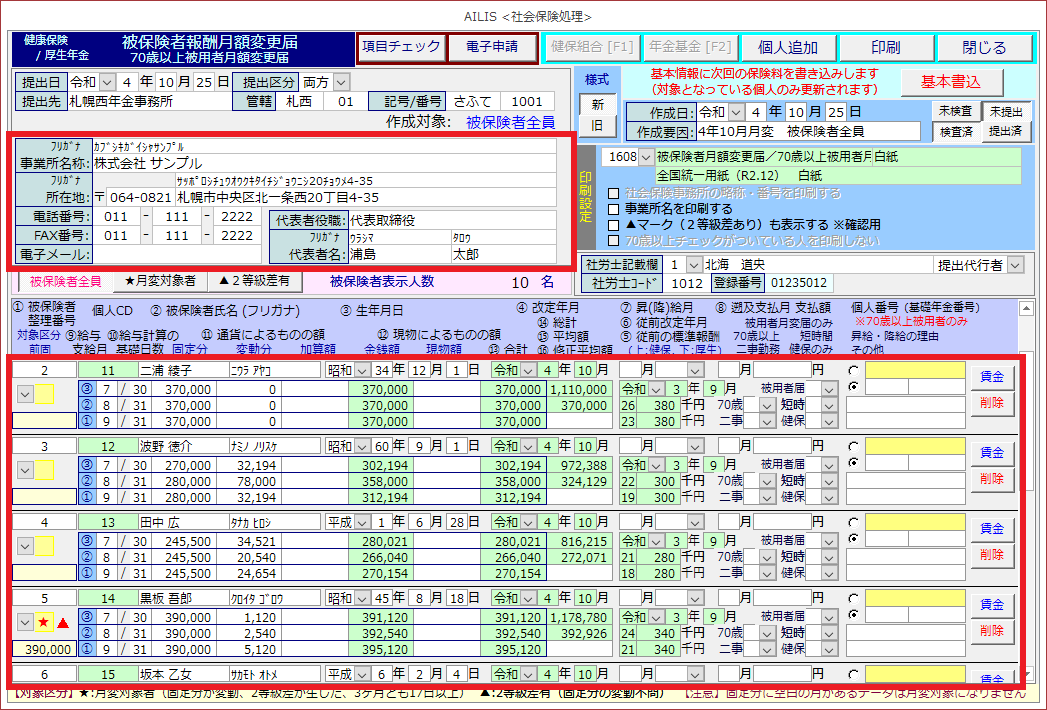Mark the form as 提出済
Viewport: 1047px width, 710px height.
tap(1005, 131)
